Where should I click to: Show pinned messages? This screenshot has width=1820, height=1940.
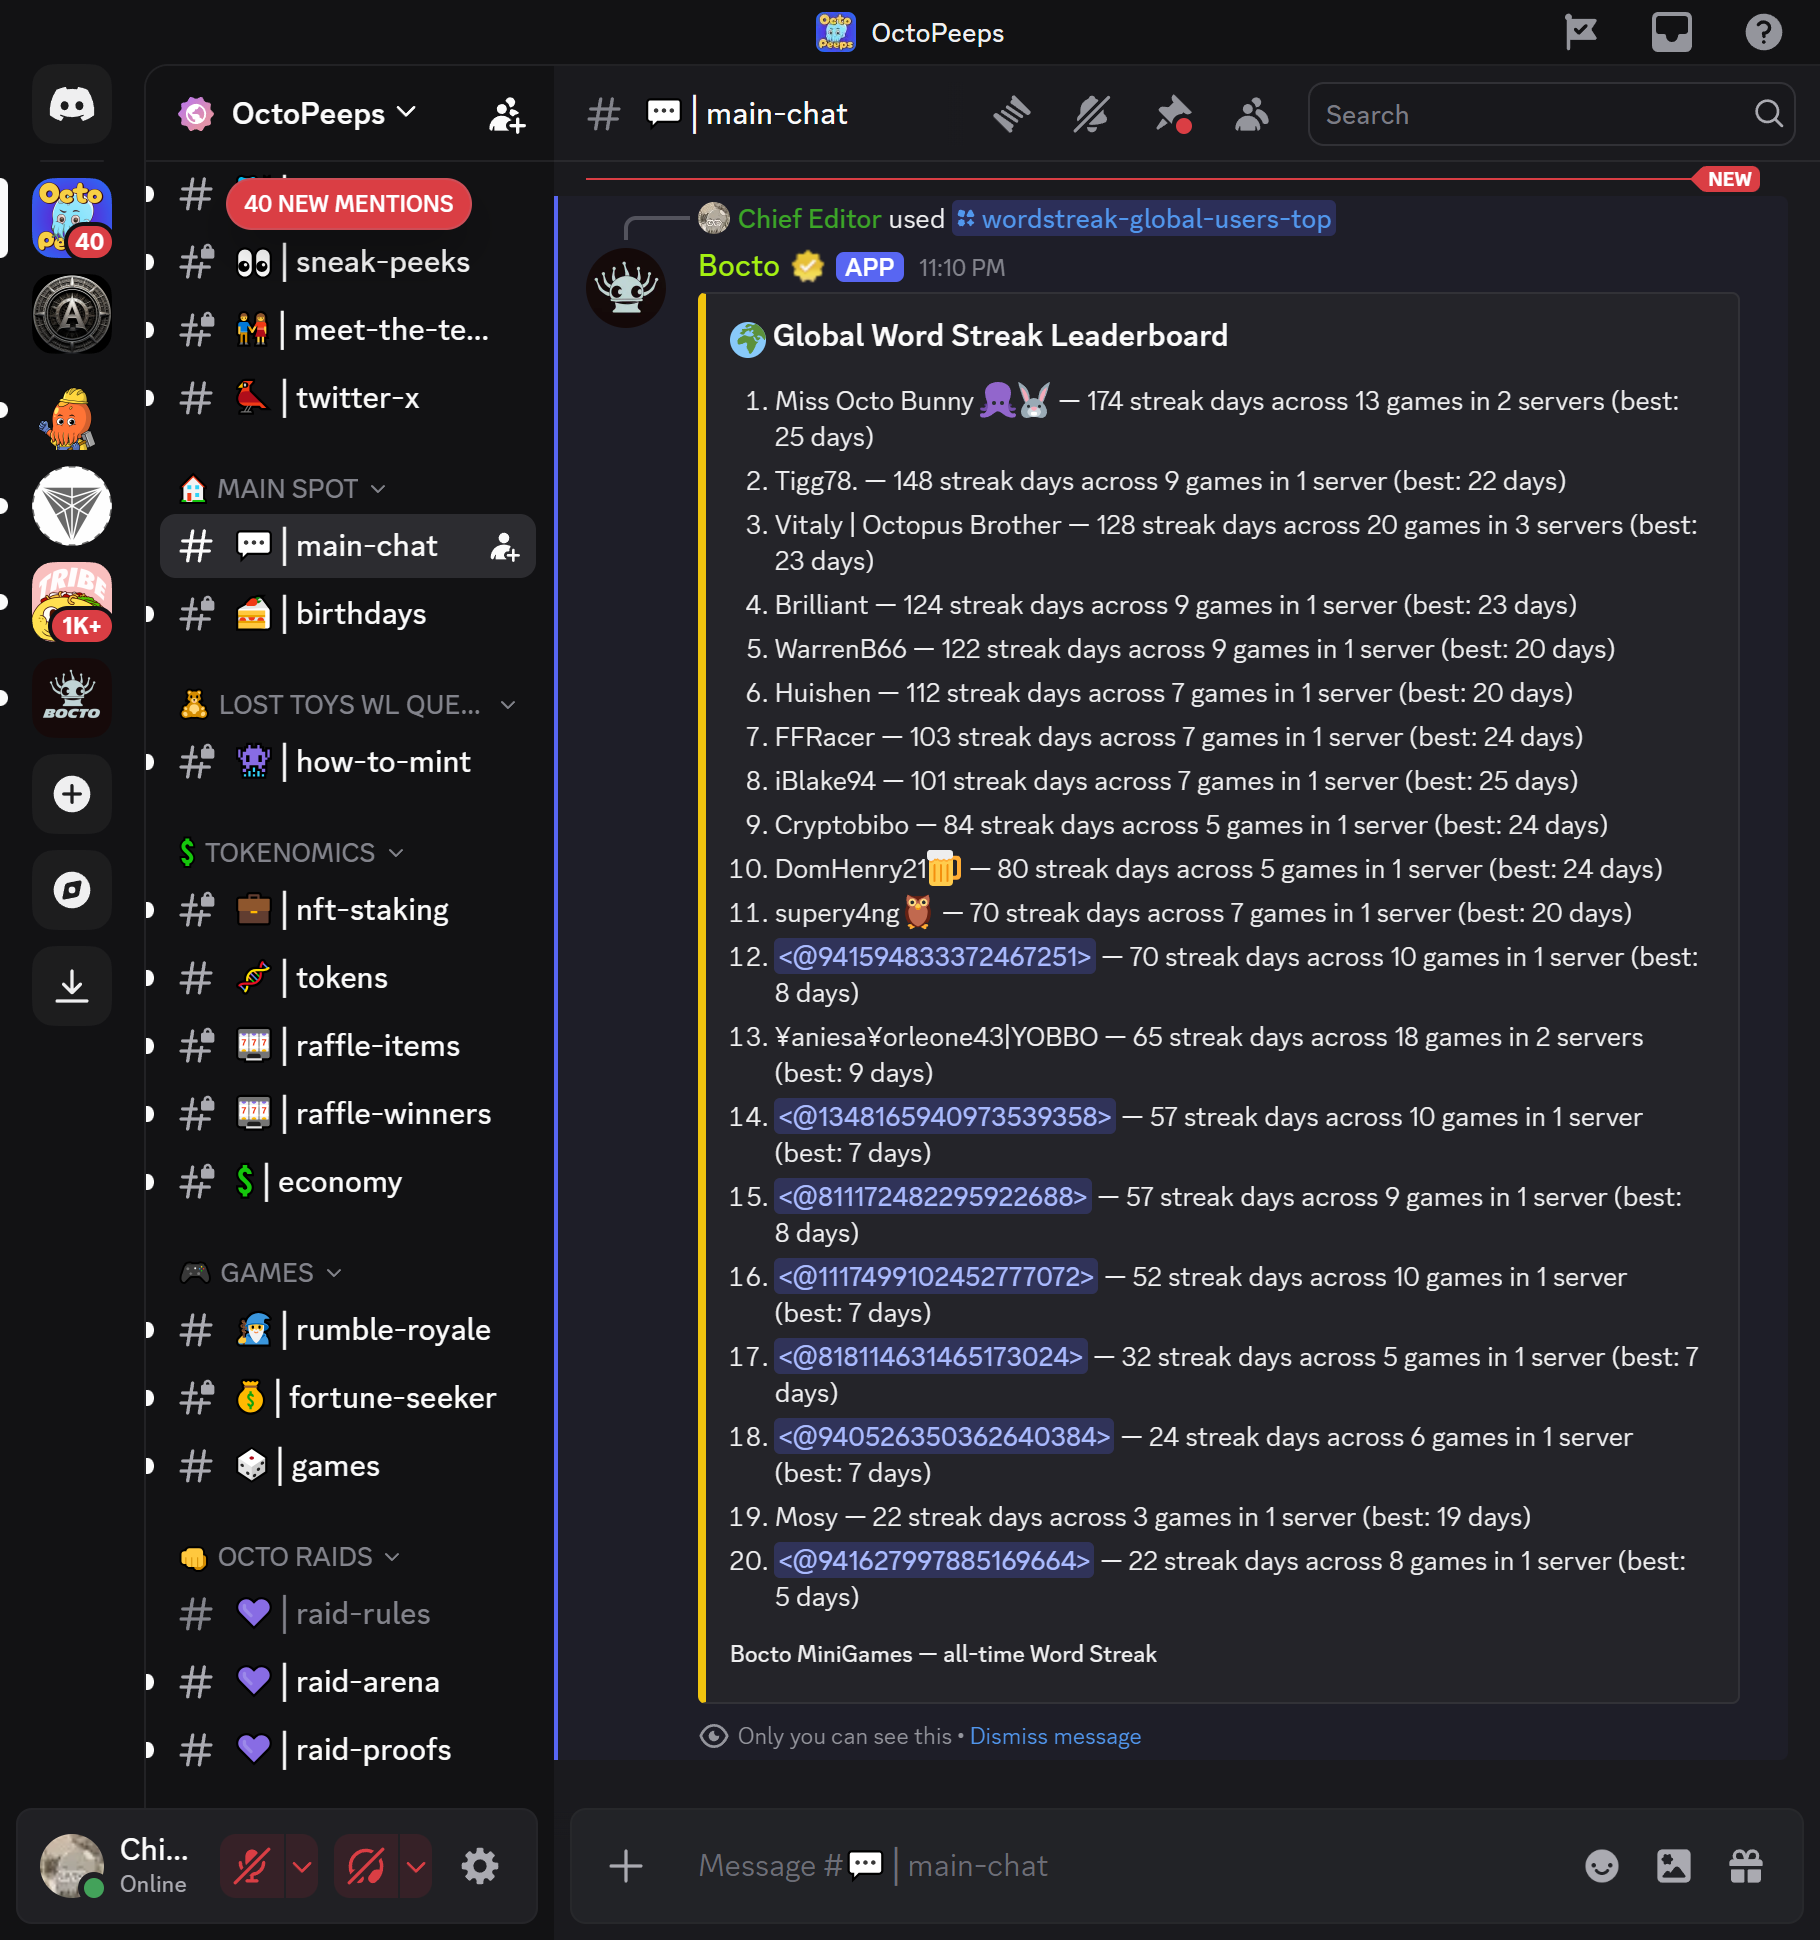[1172, 114]
